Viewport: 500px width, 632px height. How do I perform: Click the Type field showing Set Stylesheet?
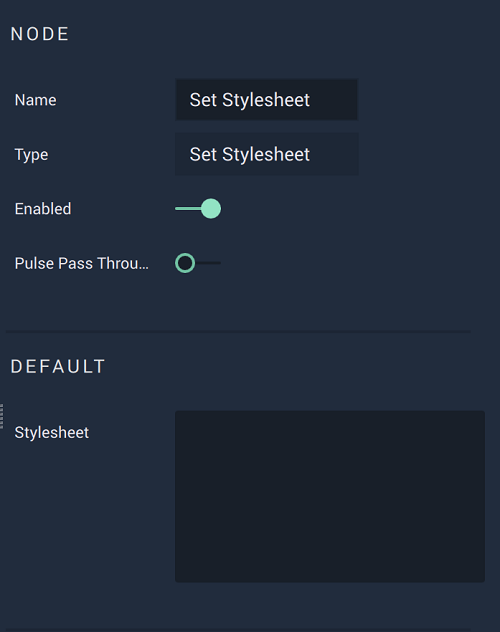coord(266,154)
